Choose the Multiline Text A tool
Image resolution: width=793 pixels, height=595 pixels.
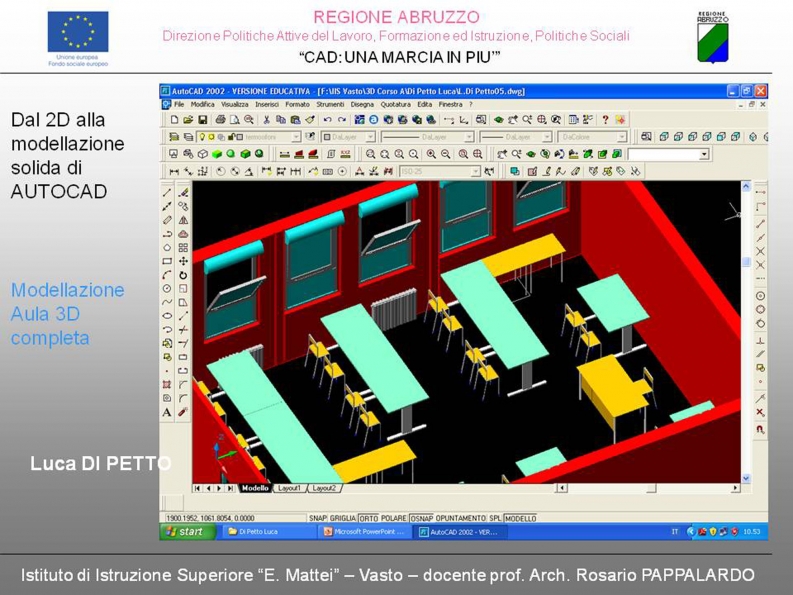tap(166, 412)
